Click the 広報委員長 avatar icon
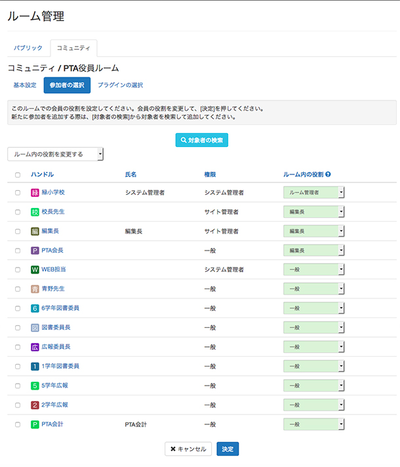Image resolution: width=400 pixels, height=467 pixels. click(35, 347)
